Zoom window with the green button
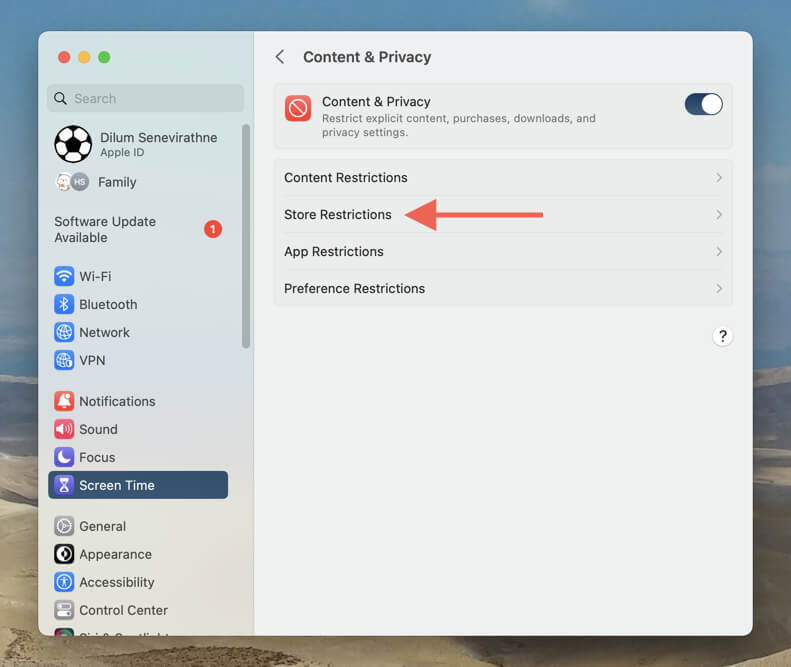 coord(104,57)
